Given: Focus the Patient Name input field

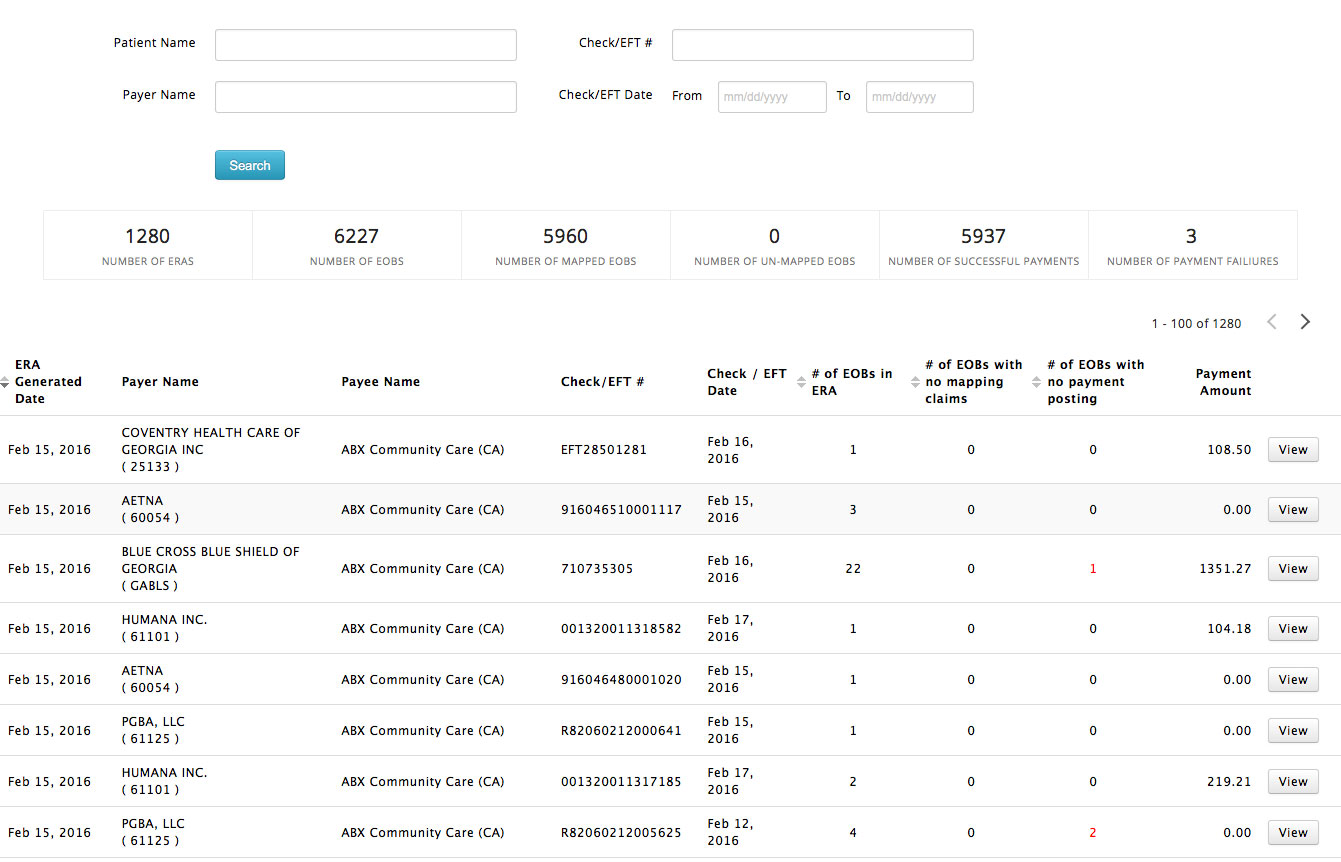Looking at the screenshot, I should [365, 45].
